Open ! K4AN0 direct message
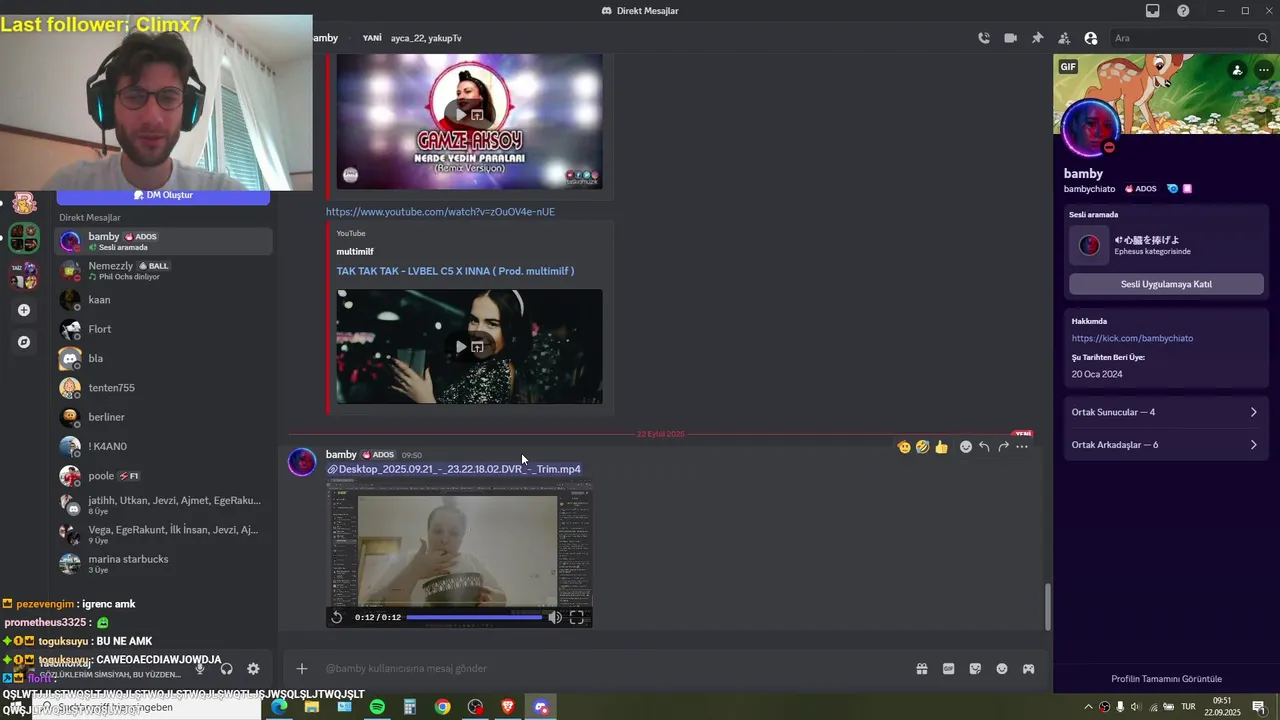1280x720 pixels. click(x=163, y=446)
